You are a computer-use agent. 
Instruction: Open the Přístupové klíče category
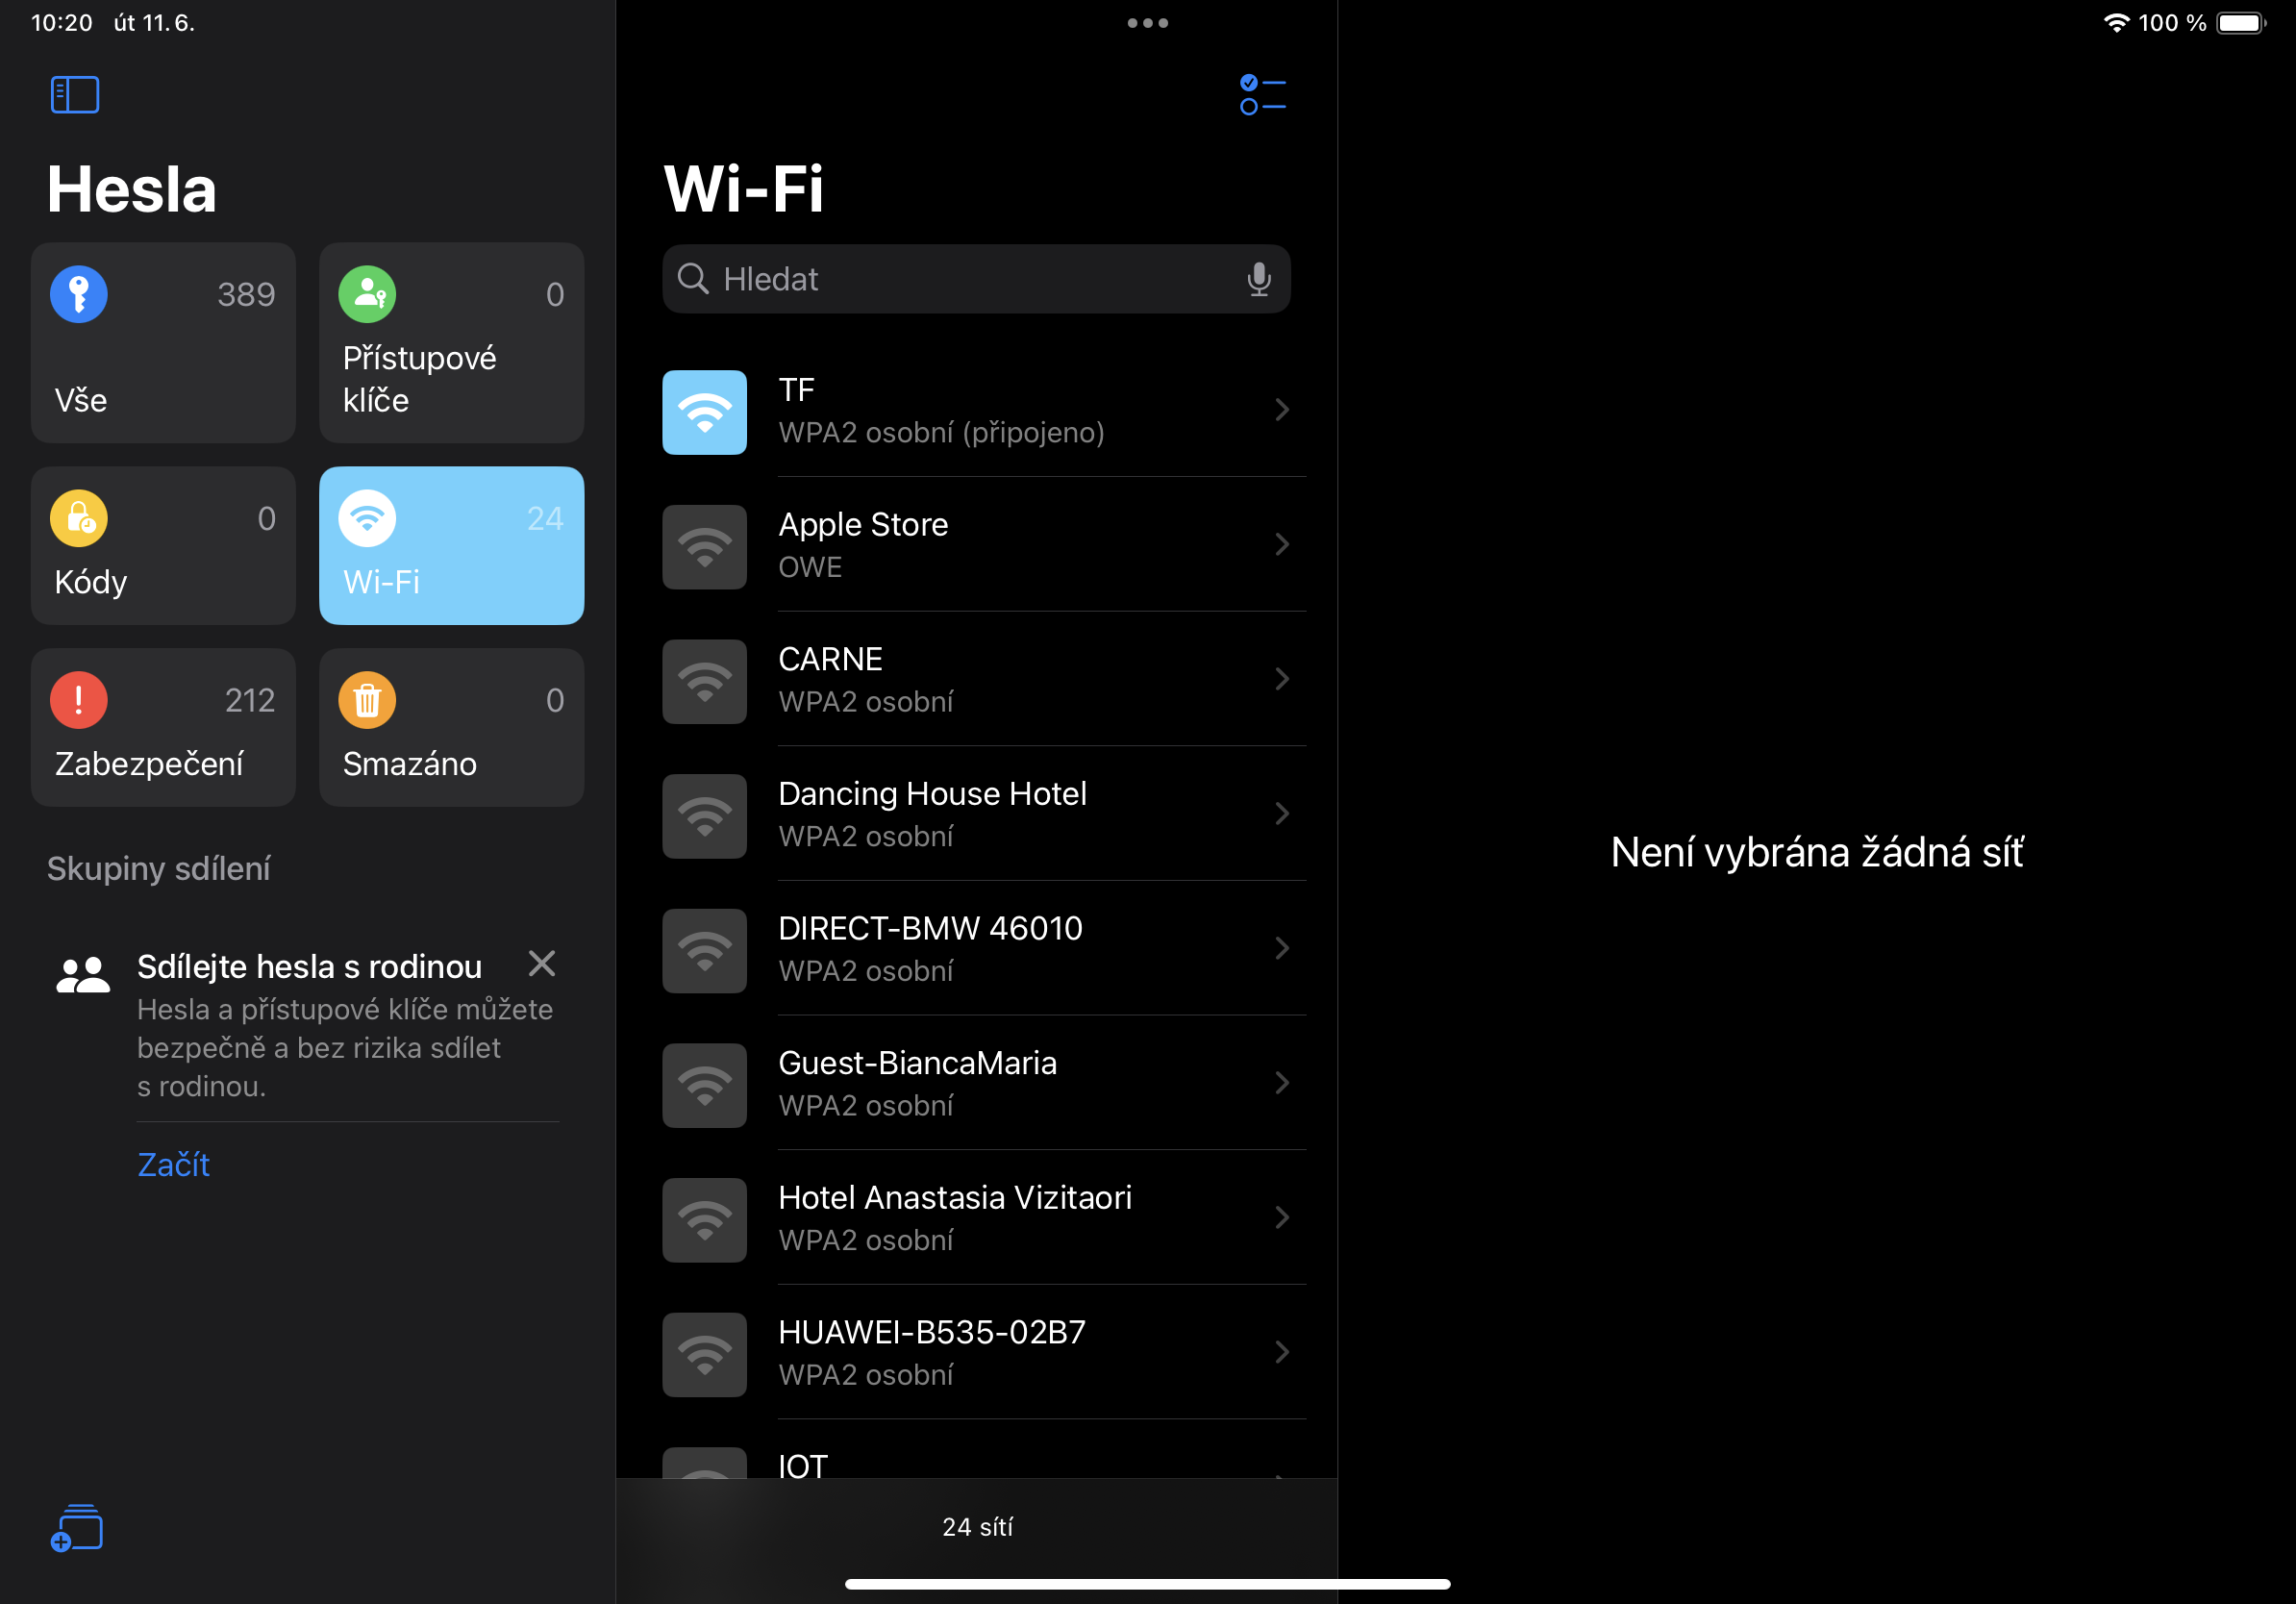(x=451, y=343)
